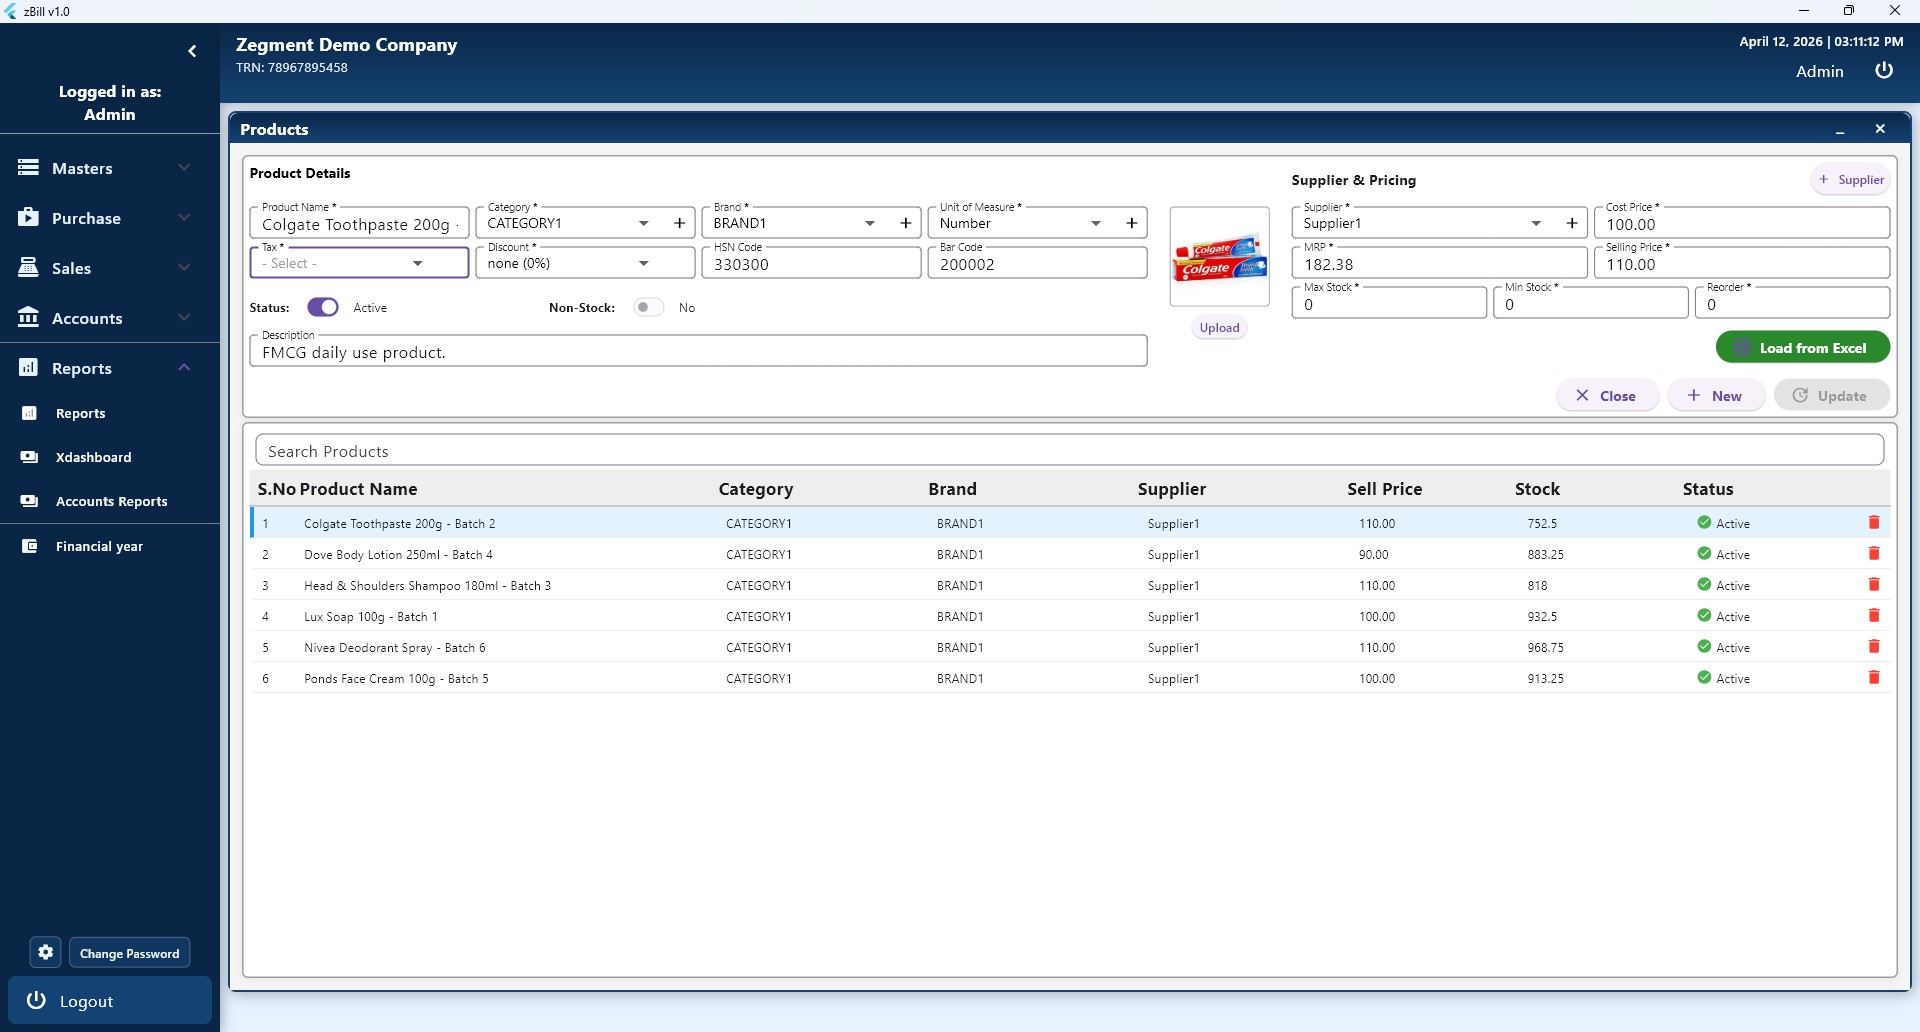
Task: Enable the Non-Stock toggle
Action: coord(648,307)
